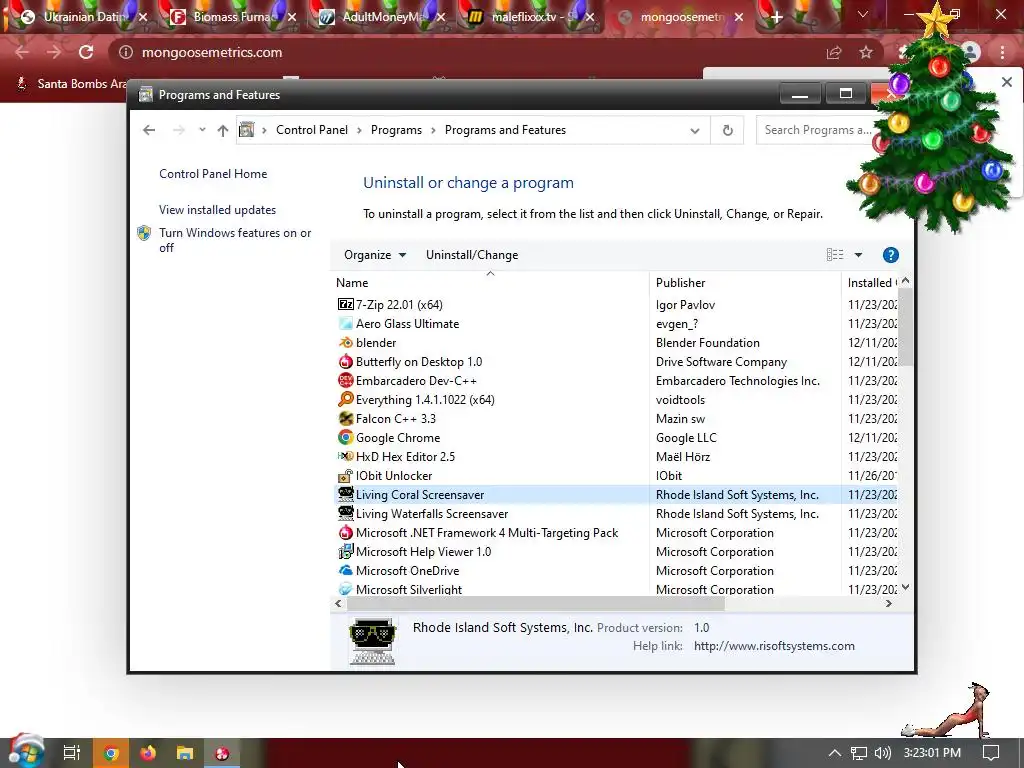The image size is (1024, 768).
Task: Open the Organize dropdown menu
Action: coord(375,255)
